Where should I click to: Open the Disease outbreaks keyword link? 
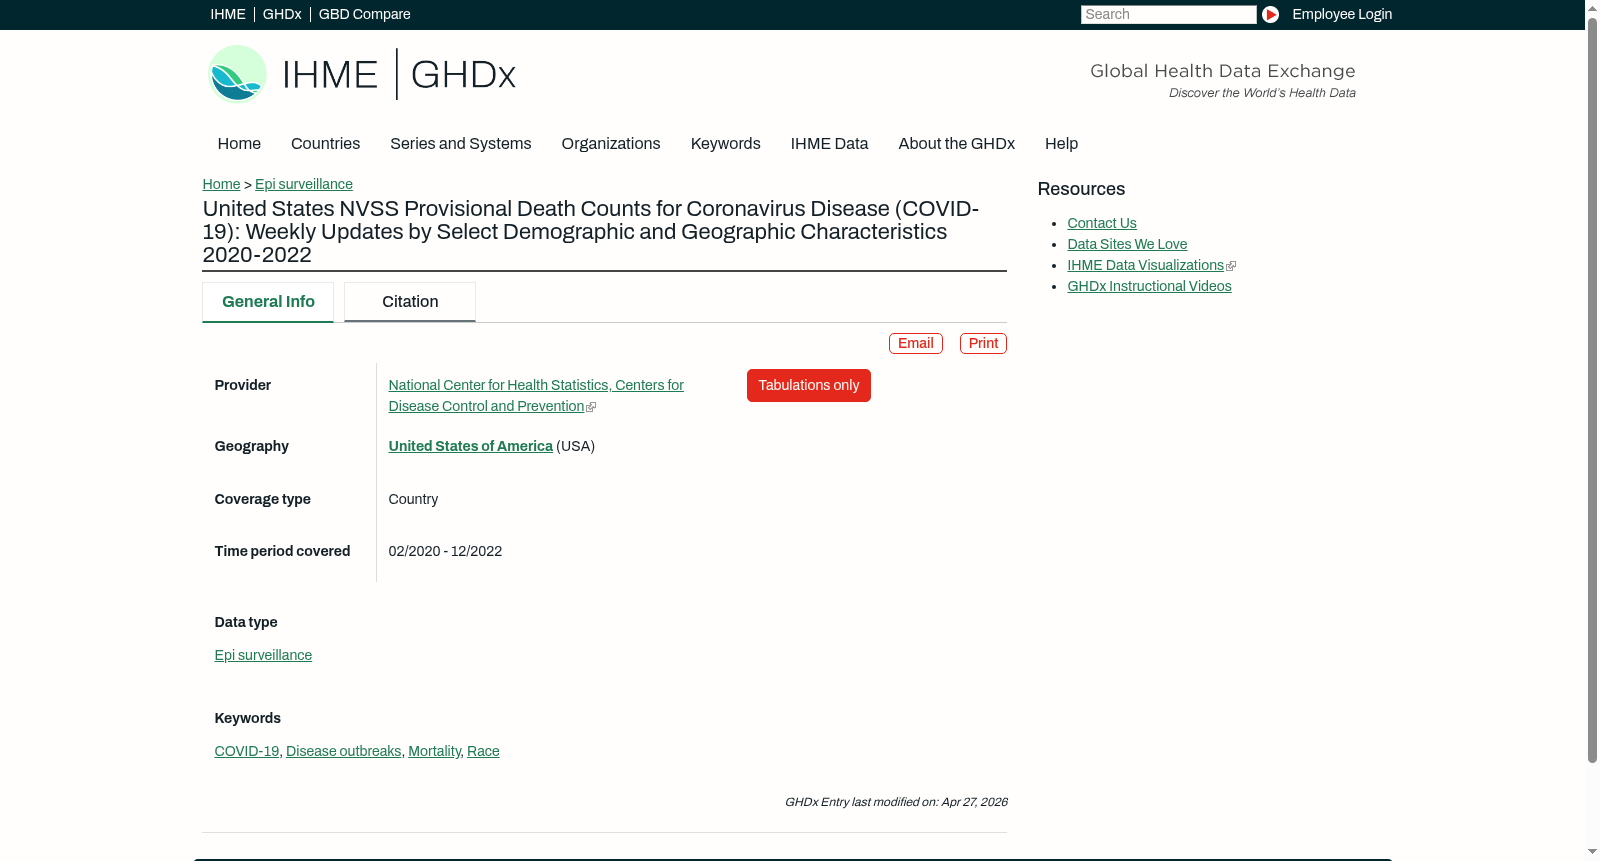point(344,751)
